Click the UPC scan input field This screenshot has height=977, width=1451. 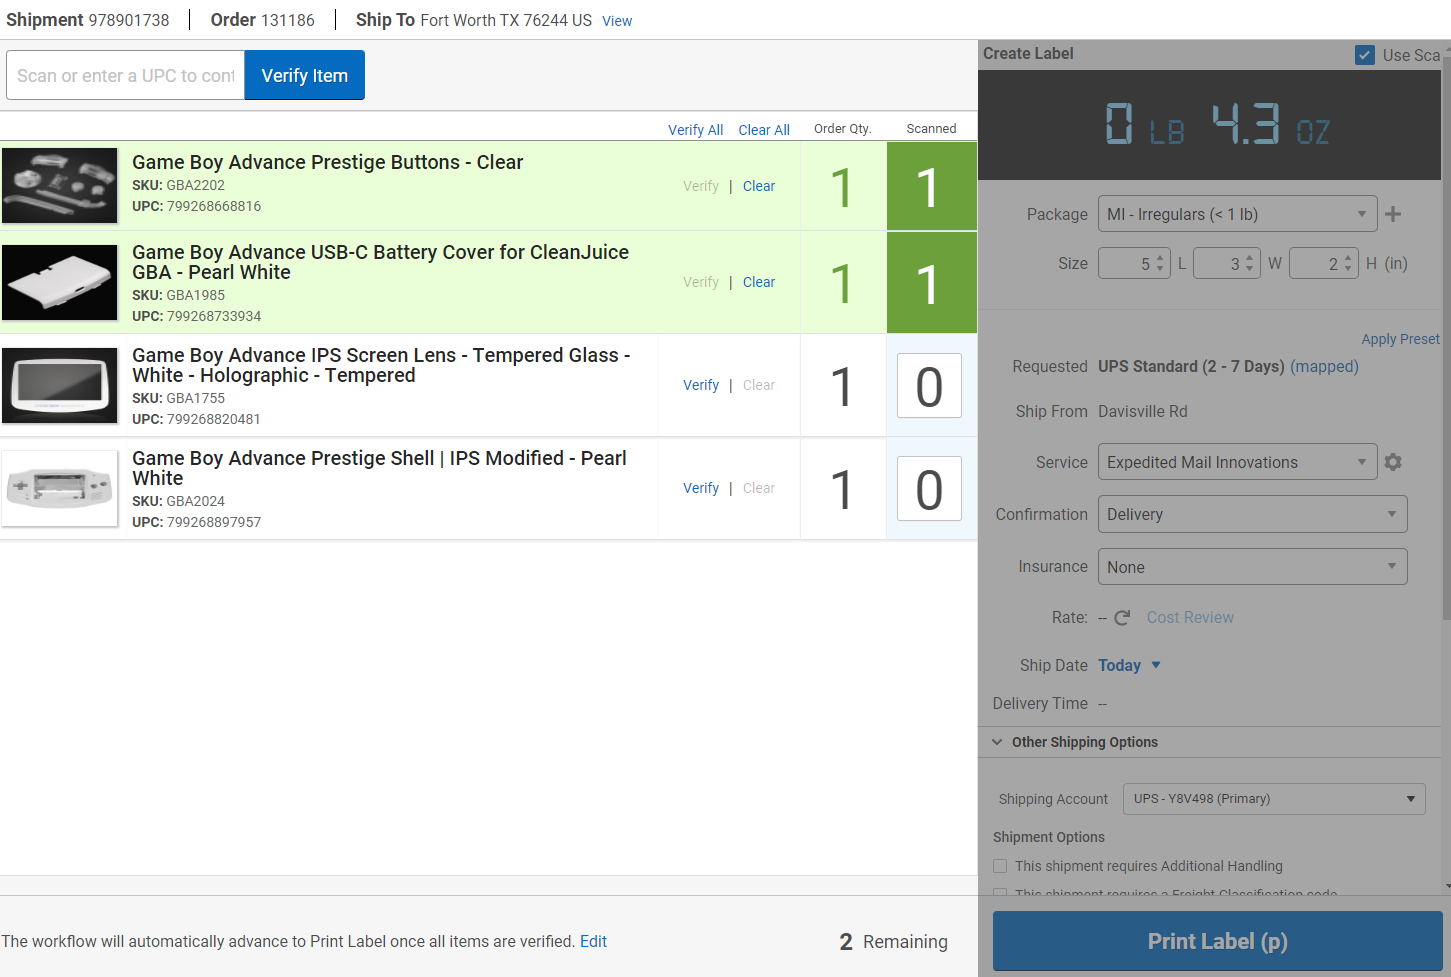tap(125, 75)
